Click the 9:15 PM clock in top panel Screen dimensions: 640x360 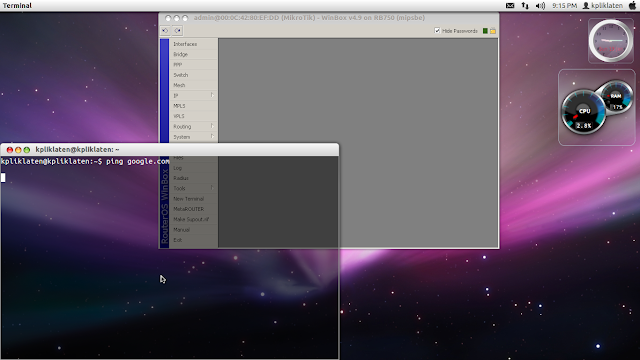564,5
